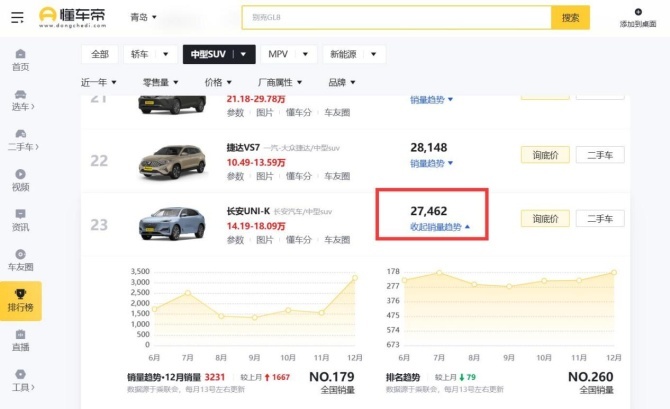670x409 pixels.
Task: Collapse 收起销量趋势 for 长安UNI-K
Action: [440, 227]
